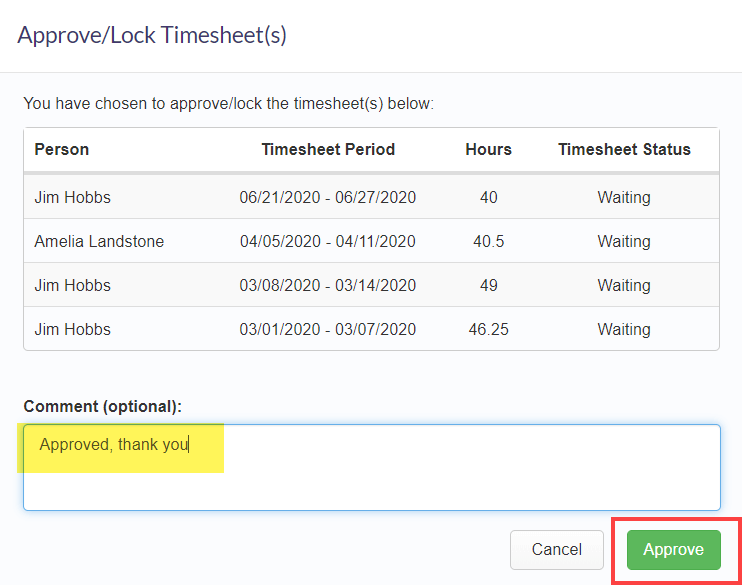This screenshot has height=585, width=742.
Task: Click Jim Hobbs in the 06/21/2020 row
Action: (72, 197)
